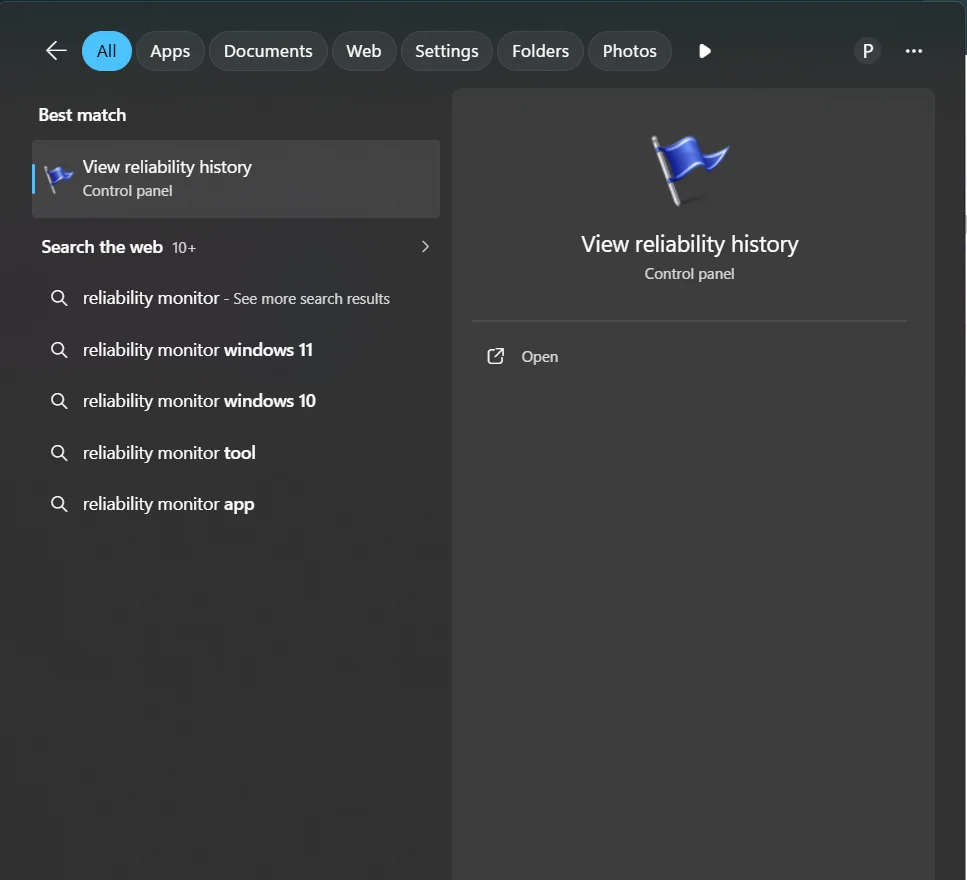Viewport: 967px width, 880px height.
Task: Go back with the left arrow icon
Action: point(56,51)
